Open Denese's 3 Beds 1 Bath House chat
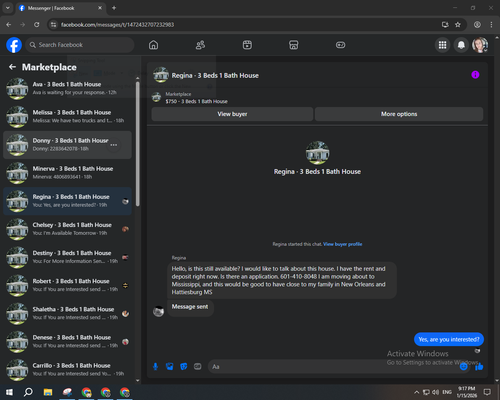500x400 pixels. coord(68,342)
